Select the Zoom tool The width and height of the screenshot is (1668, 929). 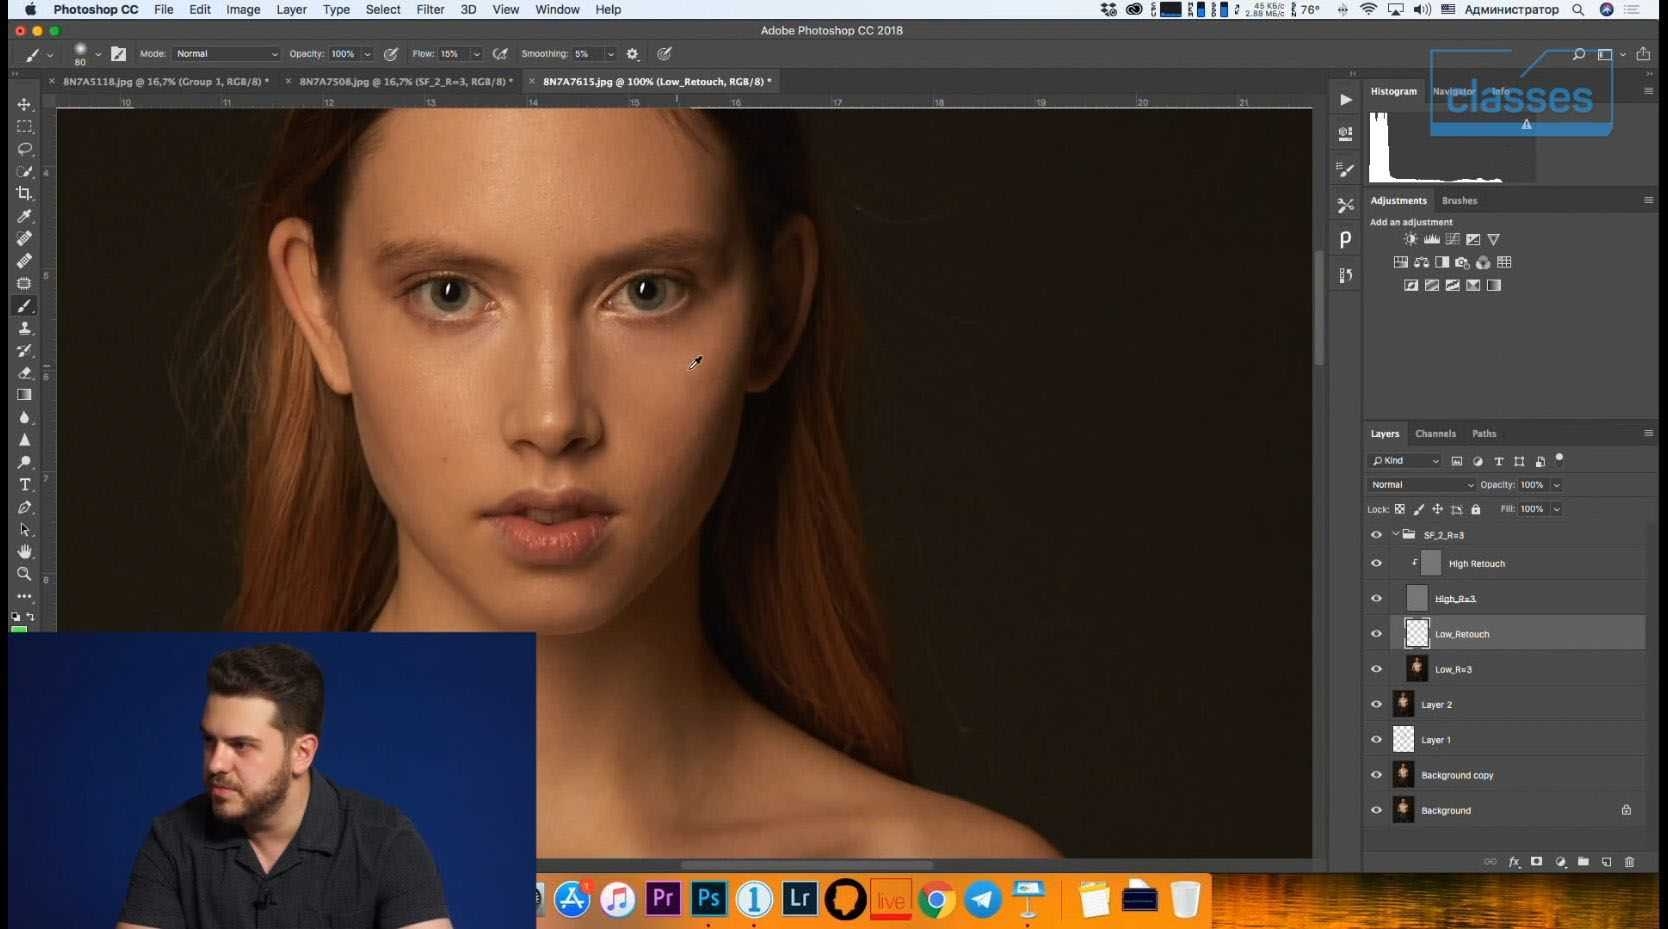click(24, 574)
